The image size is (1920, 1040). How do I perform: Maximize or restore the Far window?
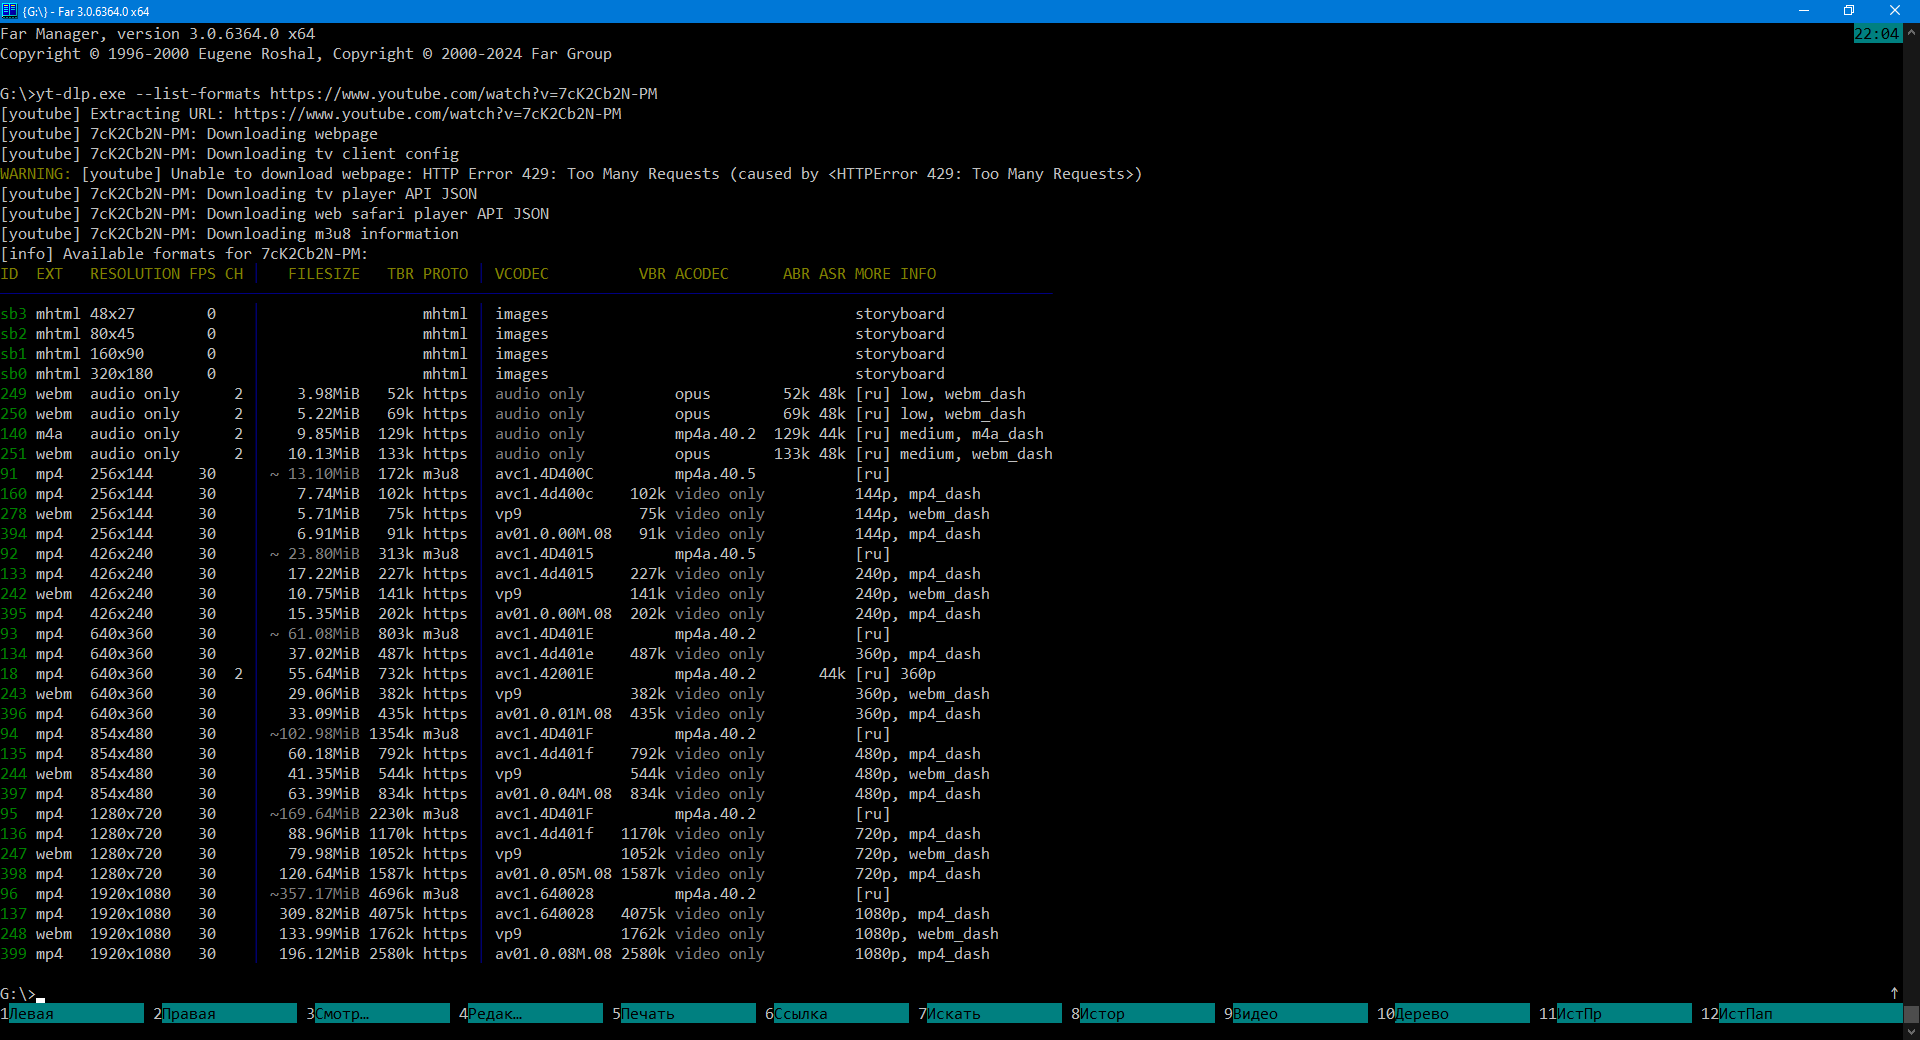click(1849, 11)
